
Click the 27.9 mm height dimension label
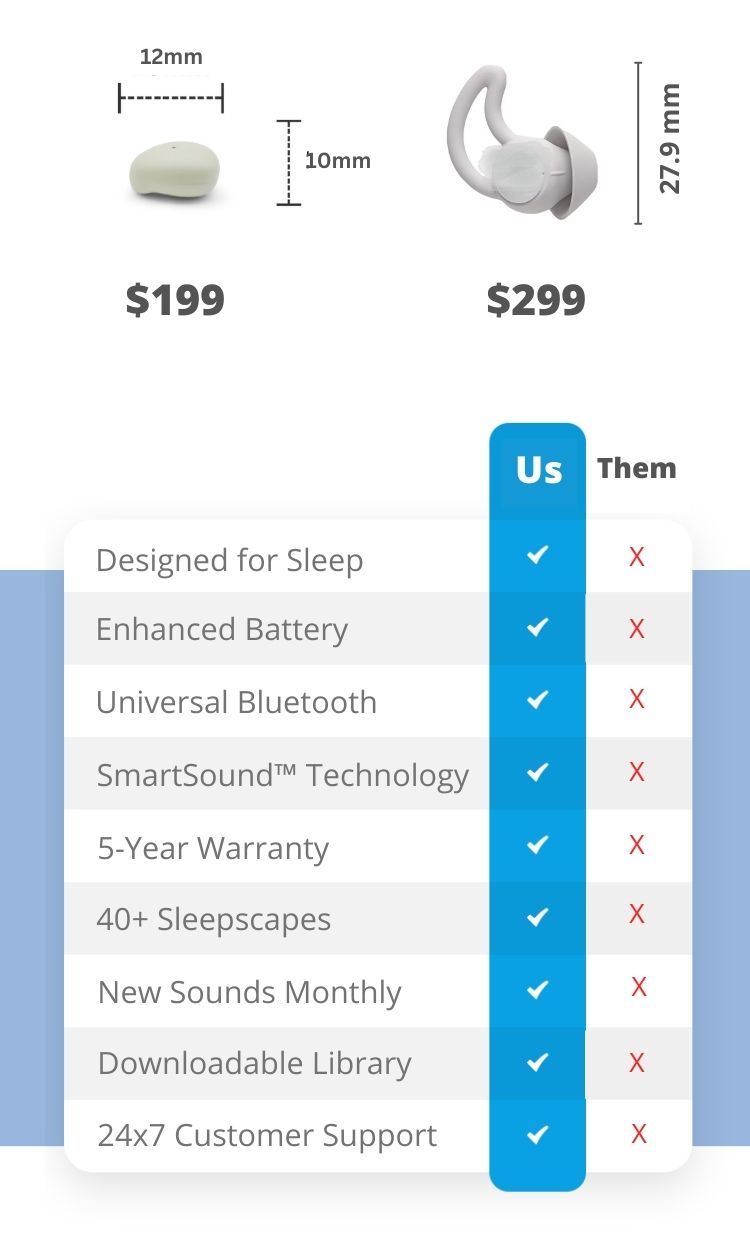coord(670,139)
